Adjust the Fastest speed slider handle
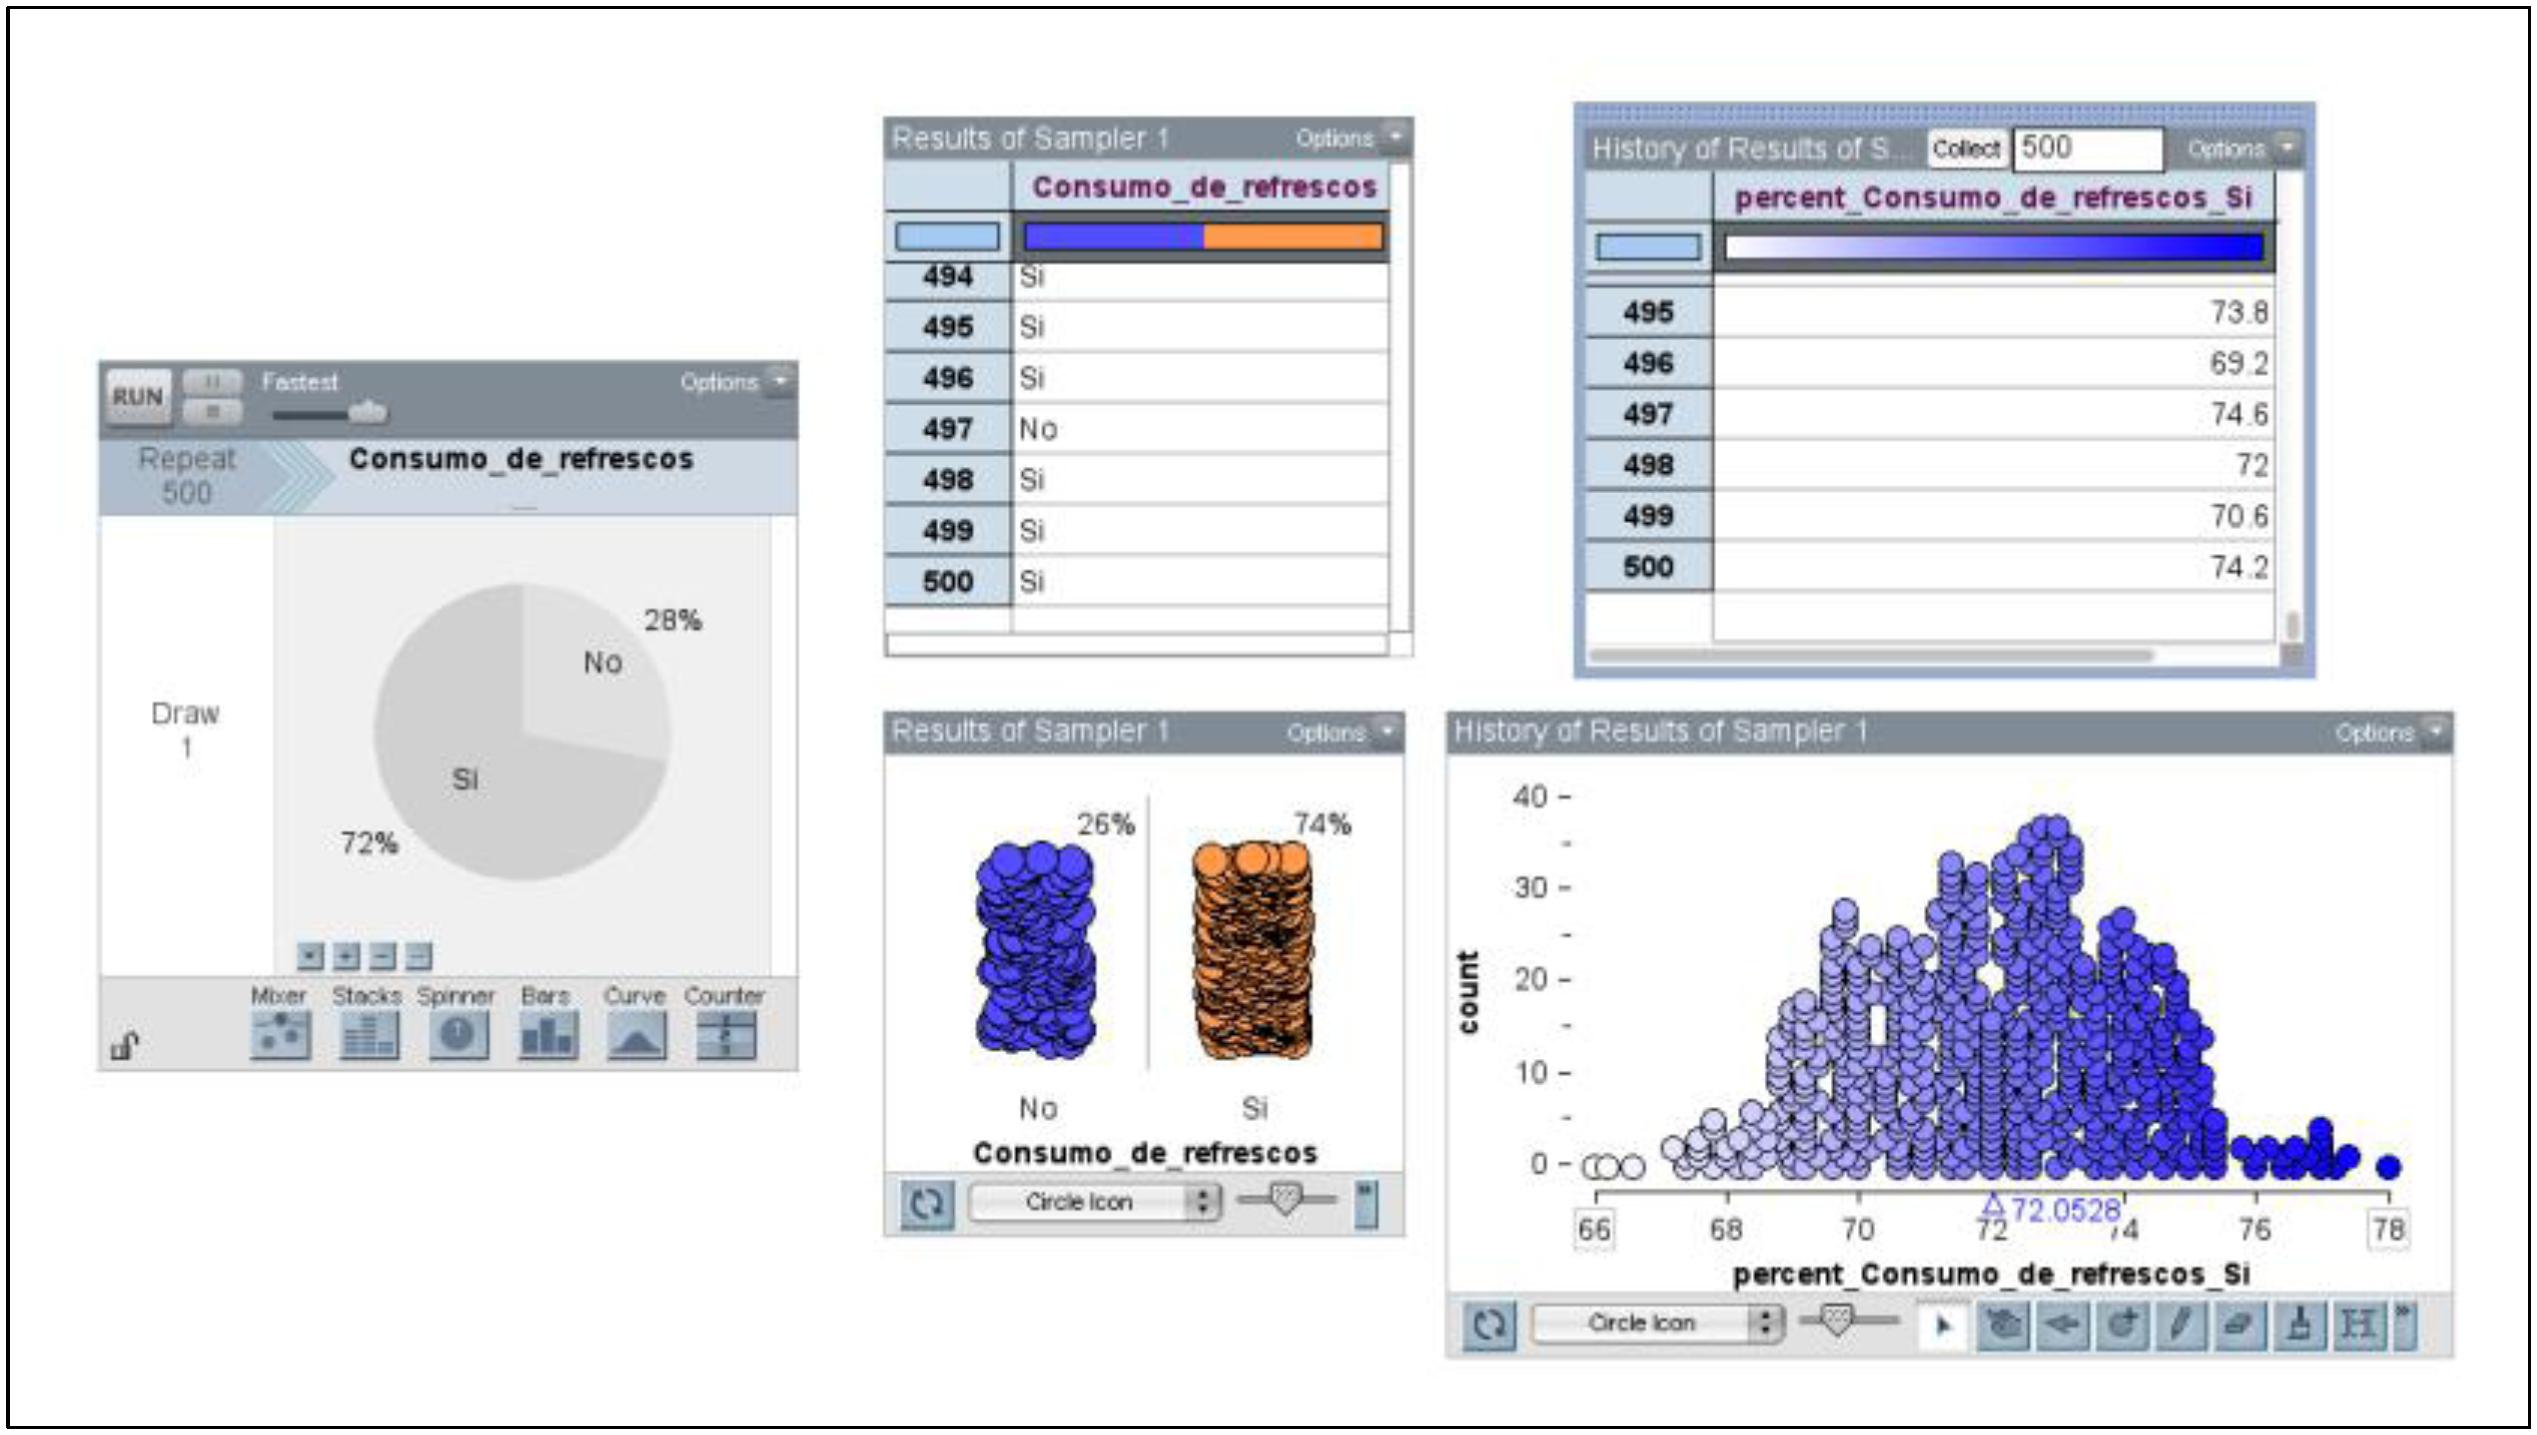This screenshot has width=2537, height=1435. (x=367, y=411)
